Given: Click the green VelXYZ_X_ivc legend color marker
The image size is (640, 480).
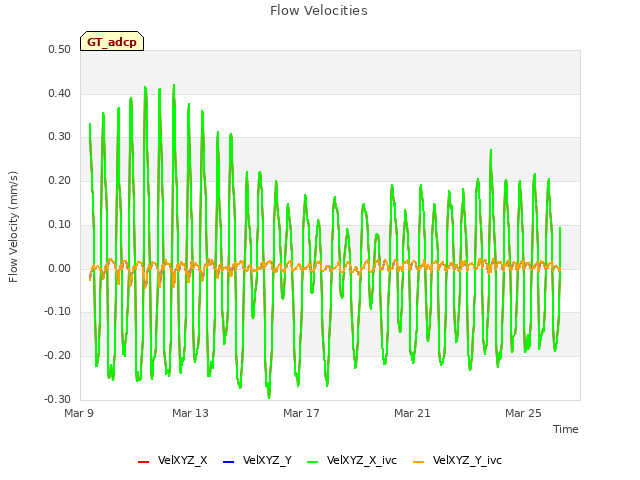Looking at the screenshot, I should [x=313, y=462].
